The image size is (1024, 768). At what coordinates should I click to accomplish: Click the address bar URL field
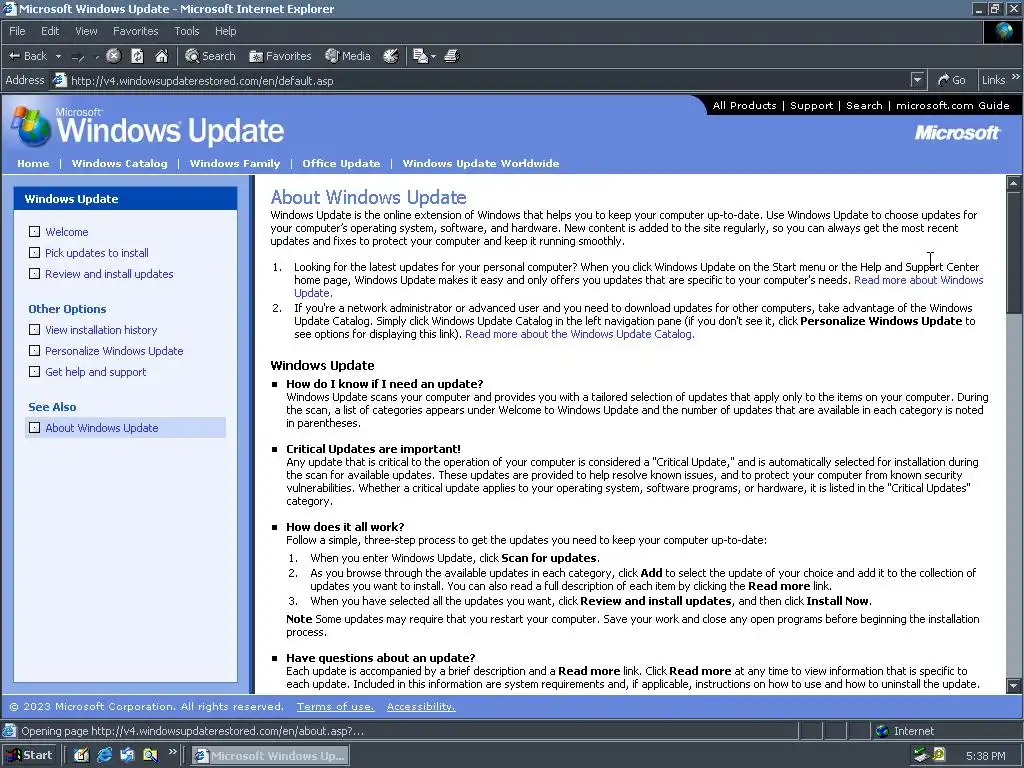click(x=483, y=81)
